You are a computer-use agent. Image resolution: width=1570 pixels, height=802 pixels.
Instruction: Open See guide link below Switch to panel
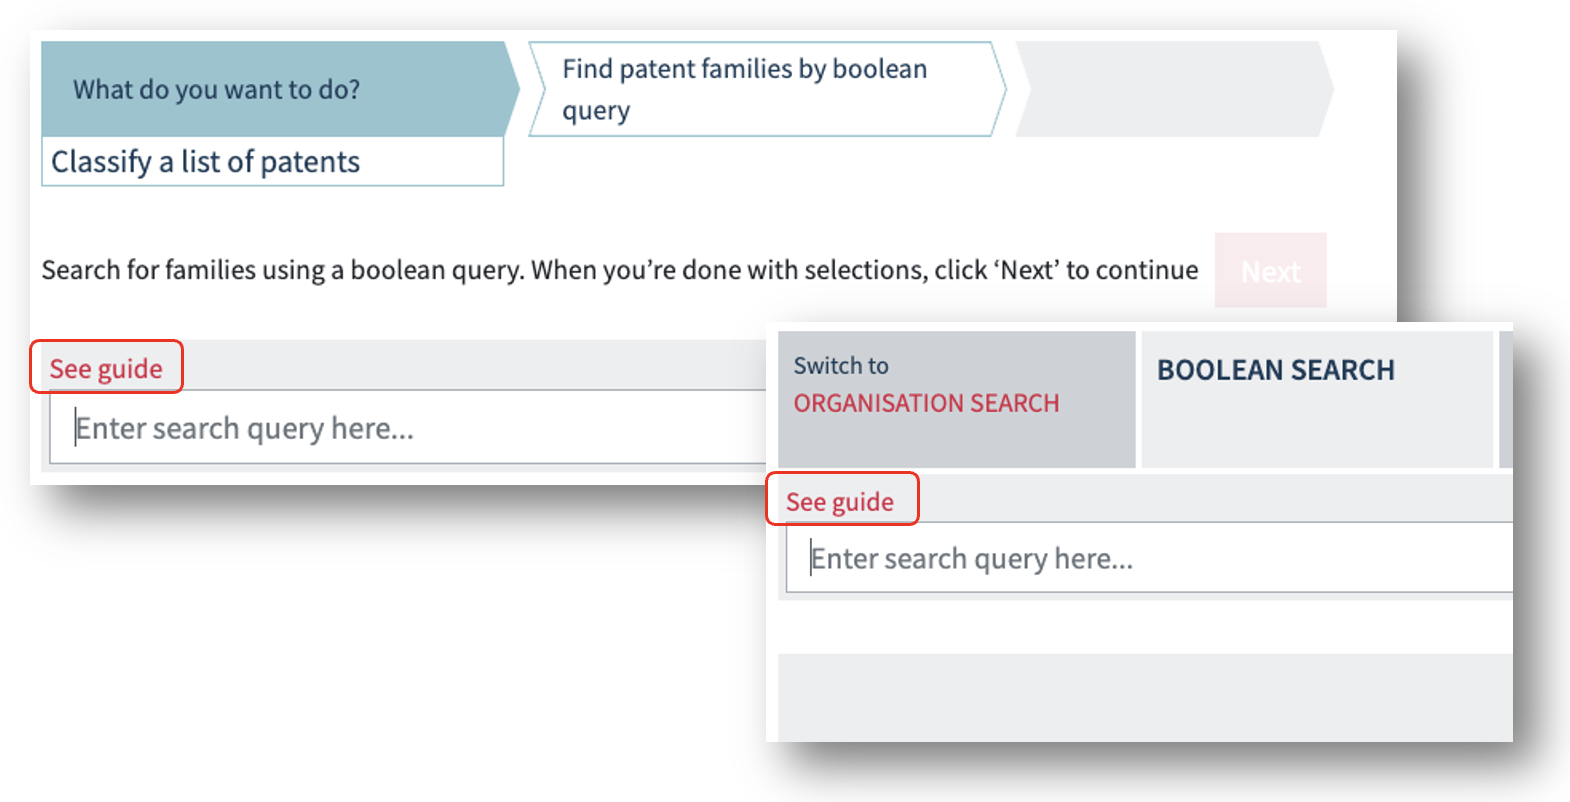click(x=840, y=501)
